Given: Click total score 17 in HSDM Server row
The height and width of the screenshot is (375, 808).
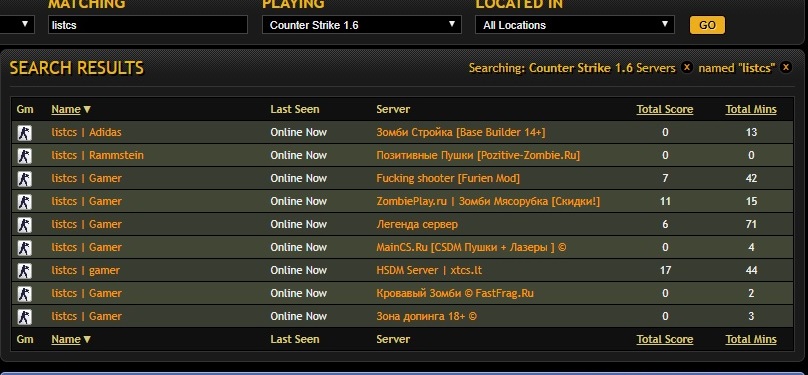Looking at the screenshot, I should tap(665, 270).
